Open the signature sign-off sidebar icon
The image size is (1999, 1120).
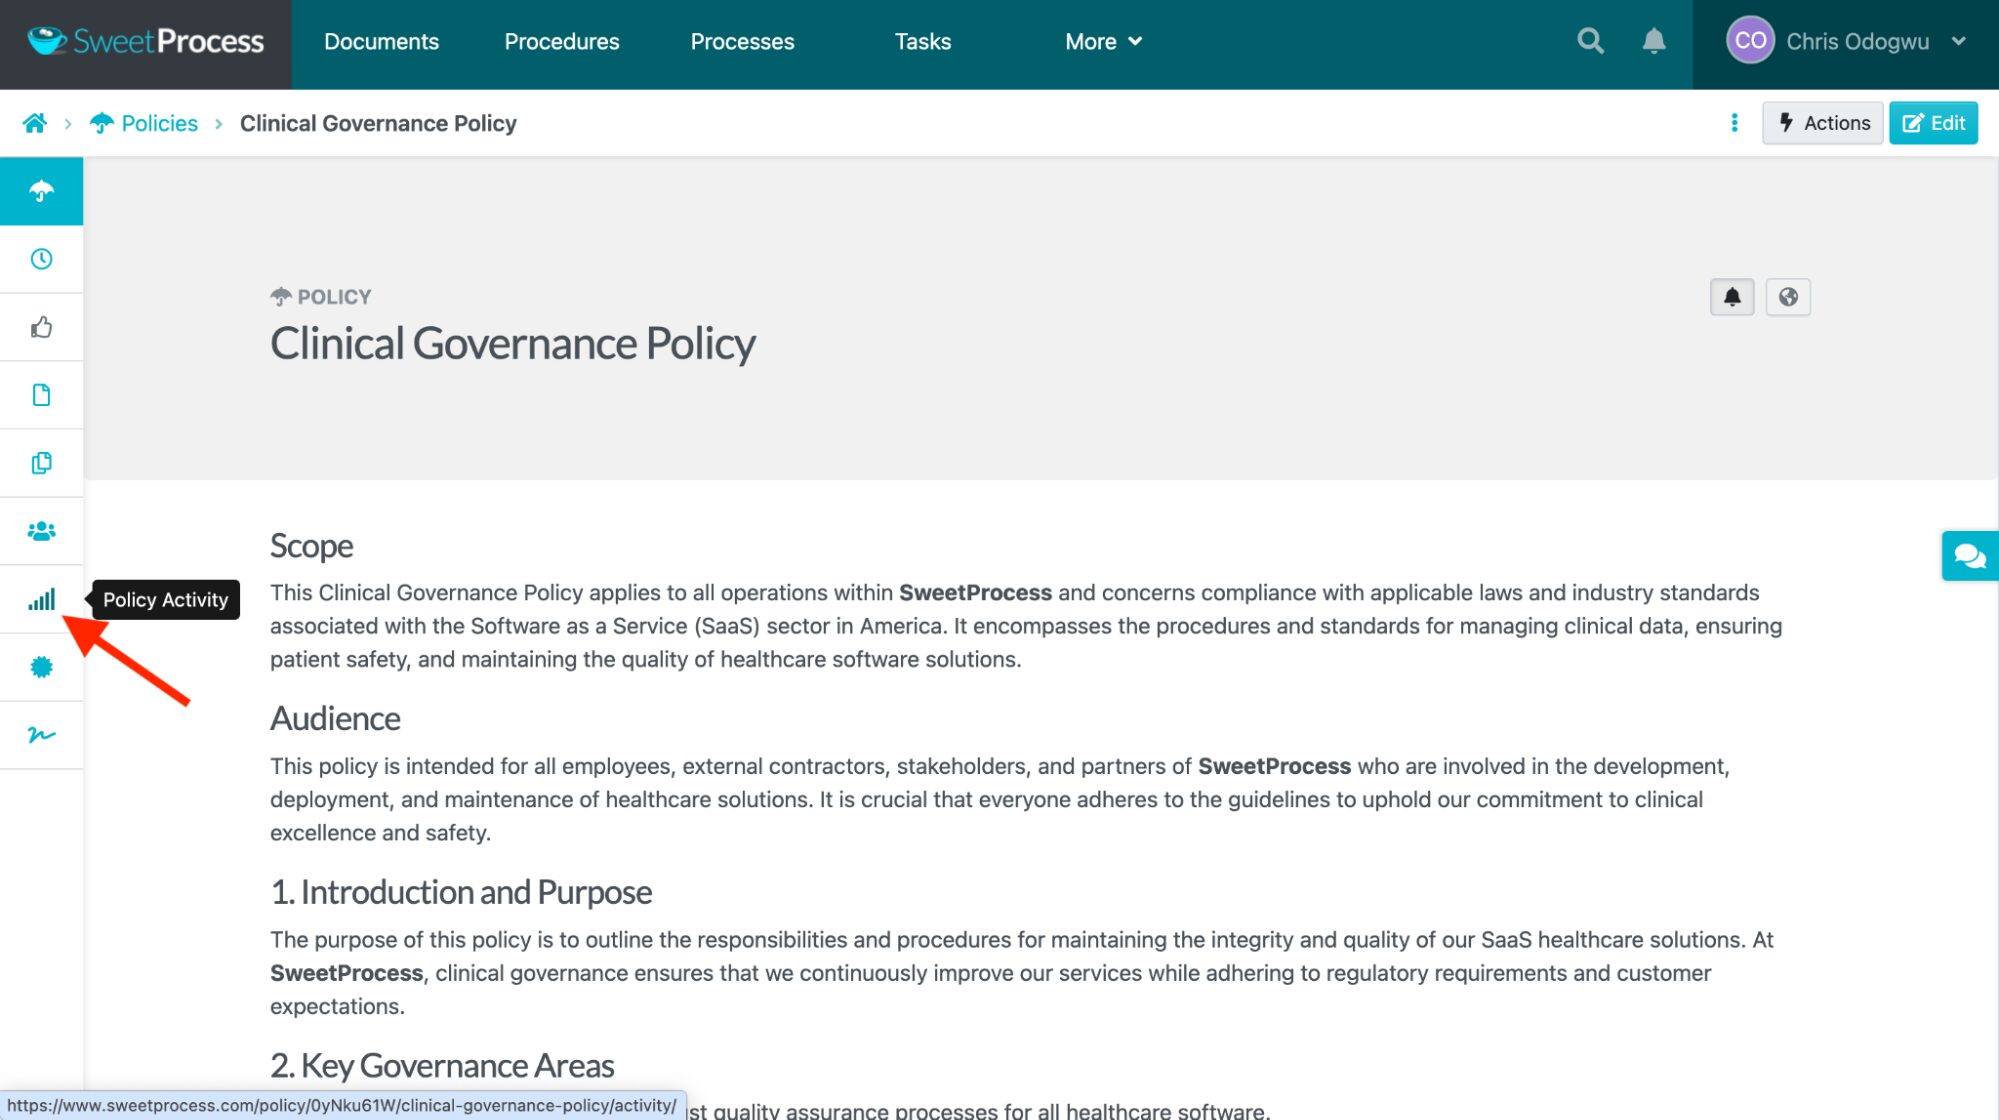click(x=41, y=735)
